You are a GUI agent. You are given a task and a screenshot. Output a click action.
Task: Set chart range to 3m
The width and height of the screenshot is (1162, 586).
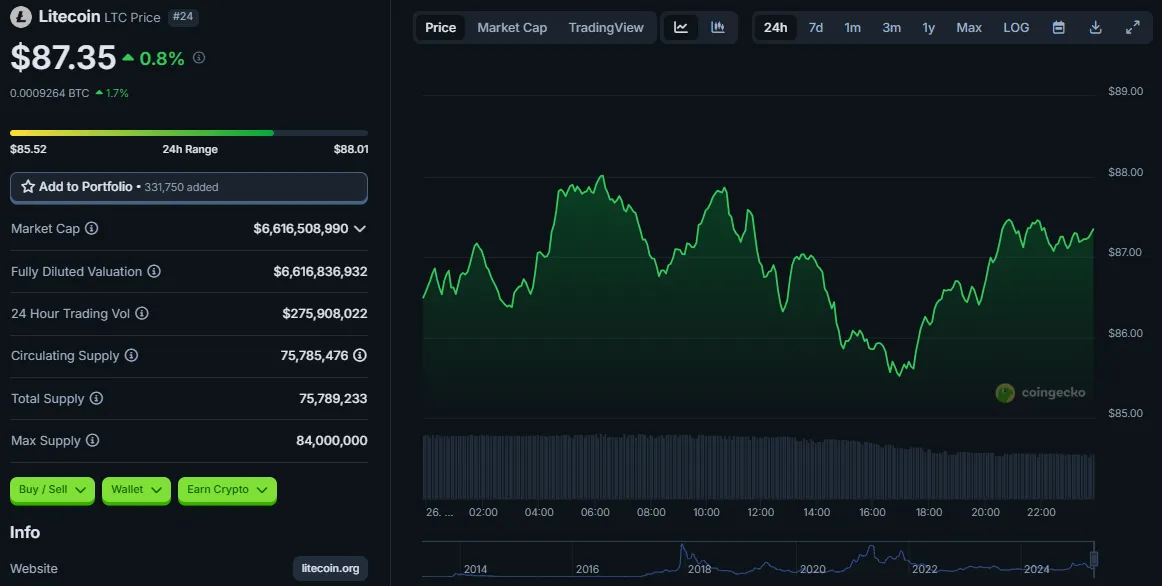click(x=892, y=27)
